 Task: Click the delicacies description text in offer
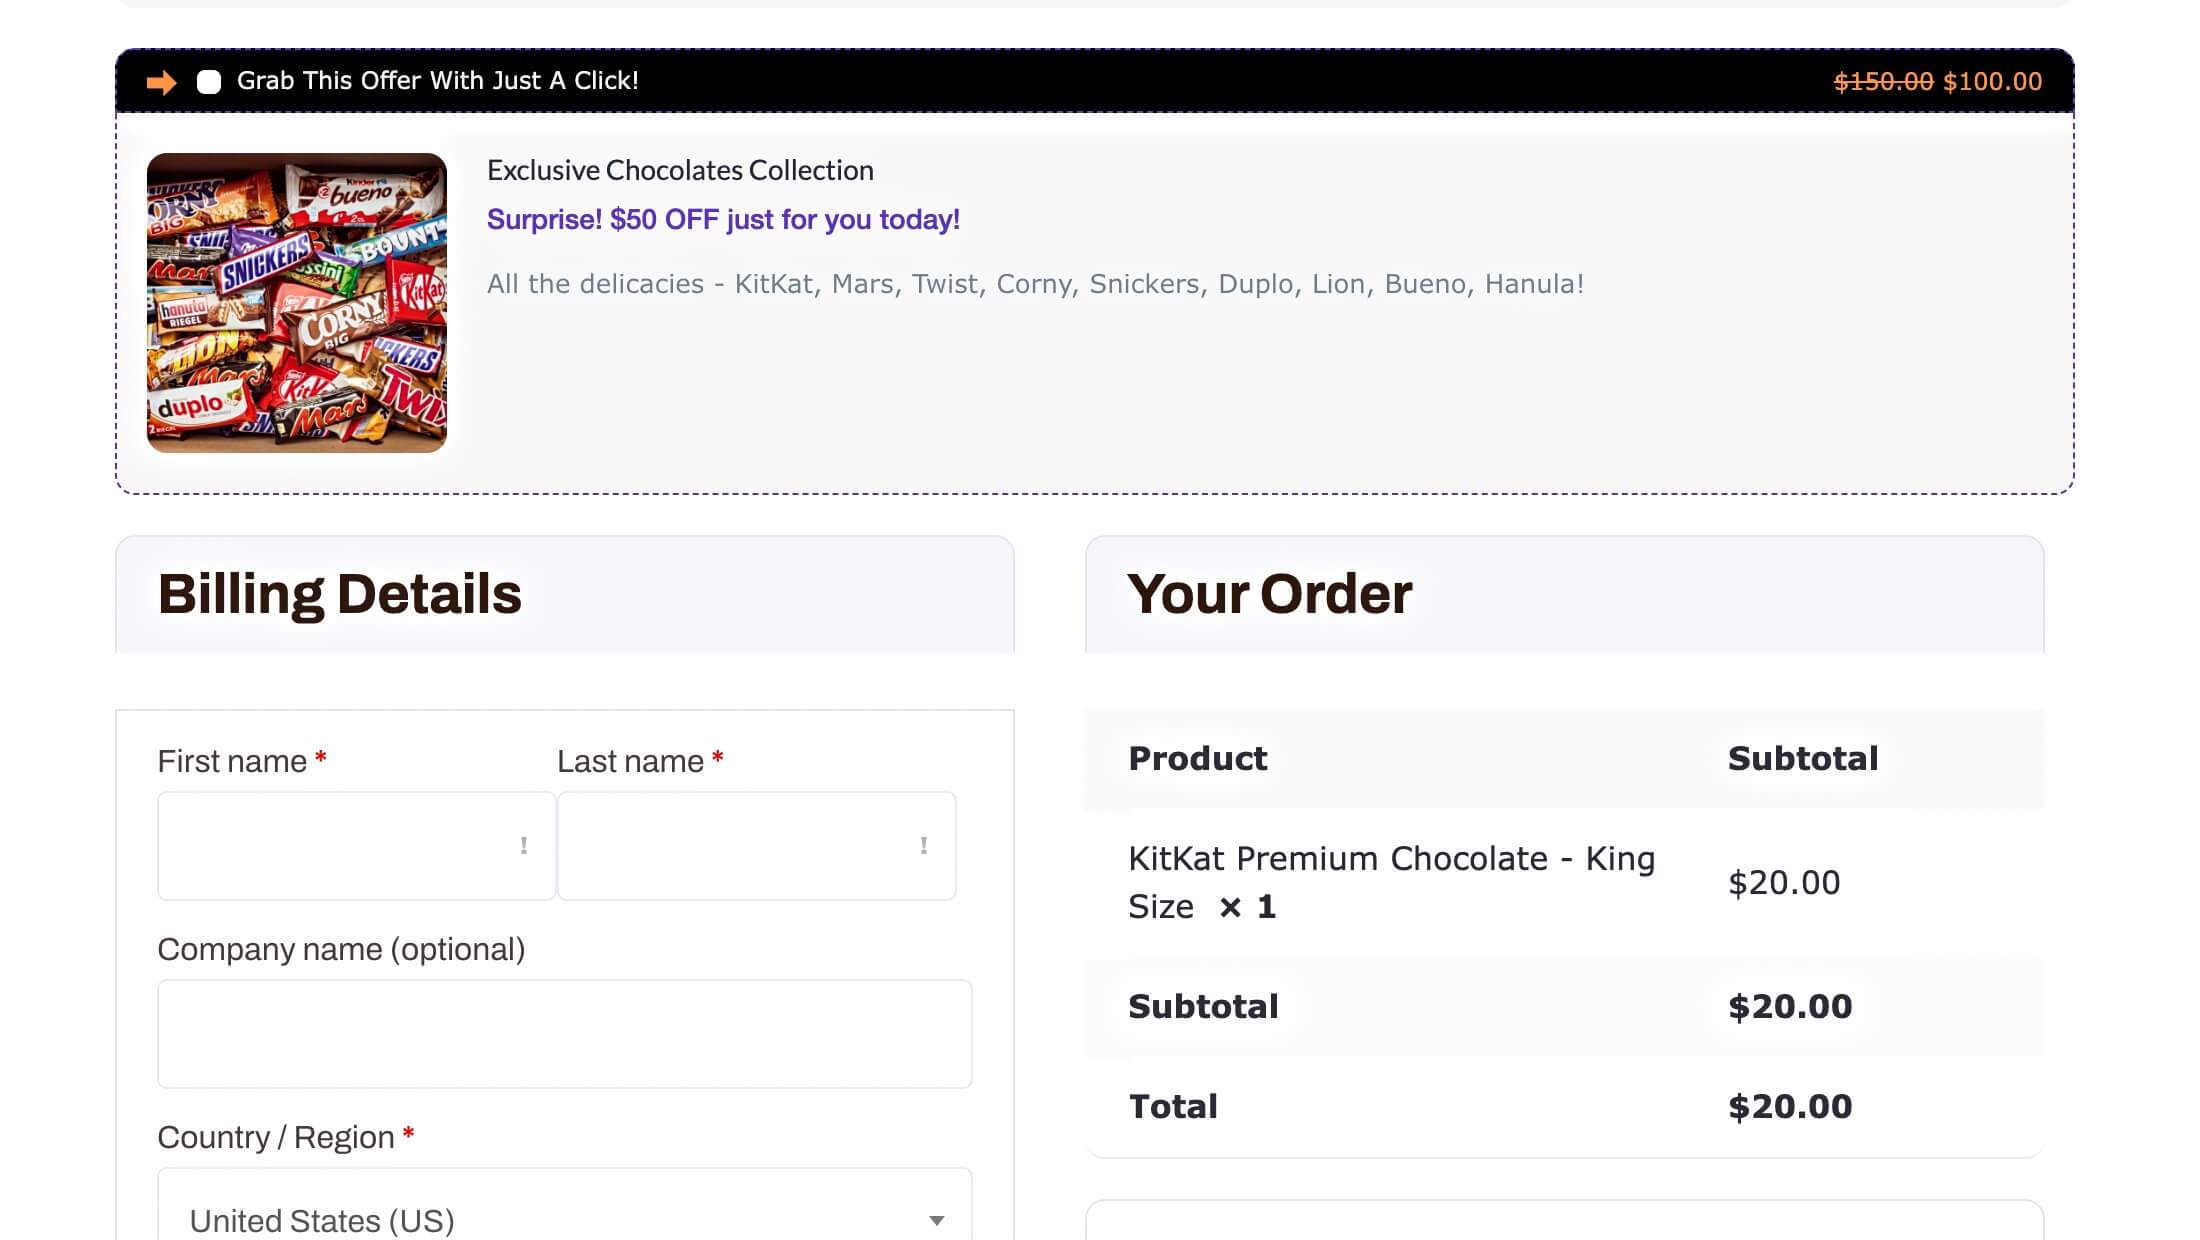[1035, 284]
